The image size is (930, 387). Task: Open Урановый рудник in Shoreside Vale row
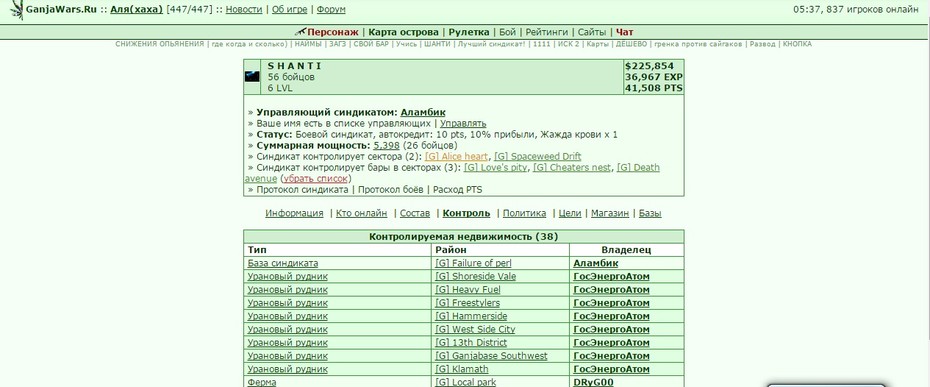click(x=287, y=276)
